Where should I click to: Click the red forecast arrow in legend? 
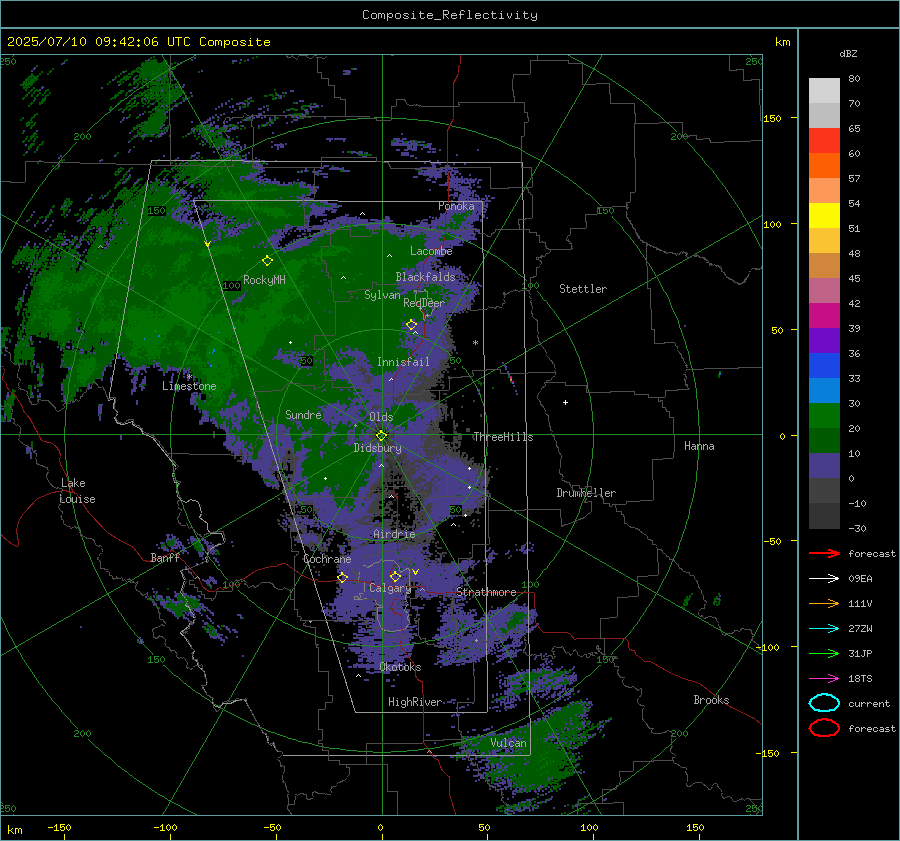click(x=824, y=553)
